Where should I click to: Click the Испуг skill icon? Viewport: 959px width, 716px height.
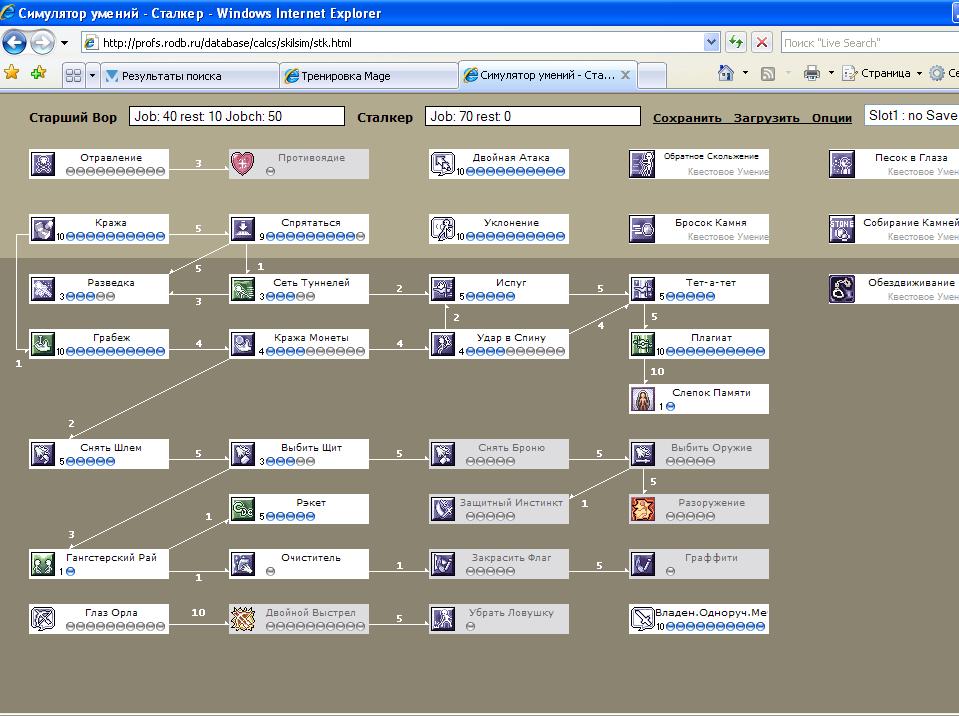(443, 289)
